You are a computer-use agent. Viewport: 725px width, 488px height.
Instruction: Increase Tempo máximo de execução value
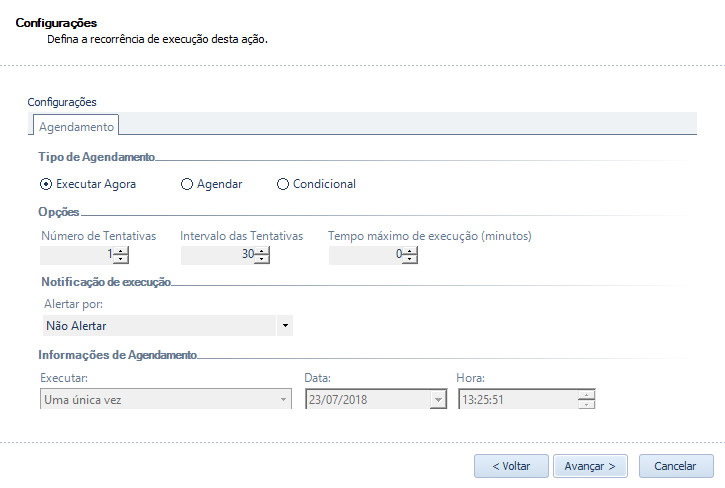[409, 250]
